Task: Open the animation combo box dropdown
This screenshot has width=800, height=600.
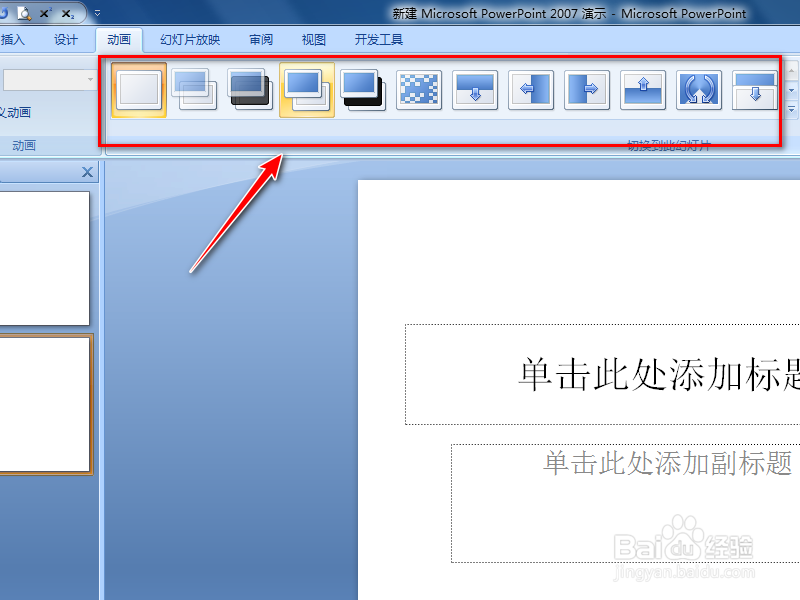Action: click(90, 80)
